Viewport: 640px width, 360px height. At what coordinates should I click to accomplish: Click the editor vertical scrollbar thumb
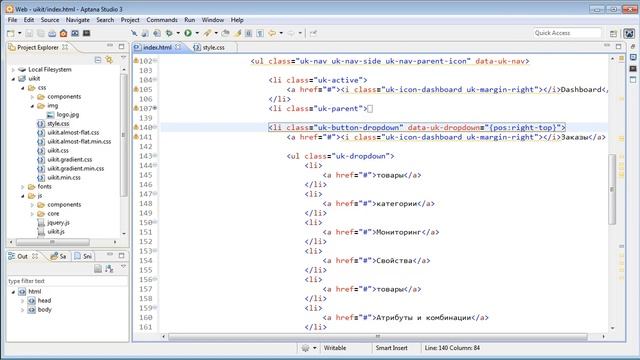(x=612, y=189)
